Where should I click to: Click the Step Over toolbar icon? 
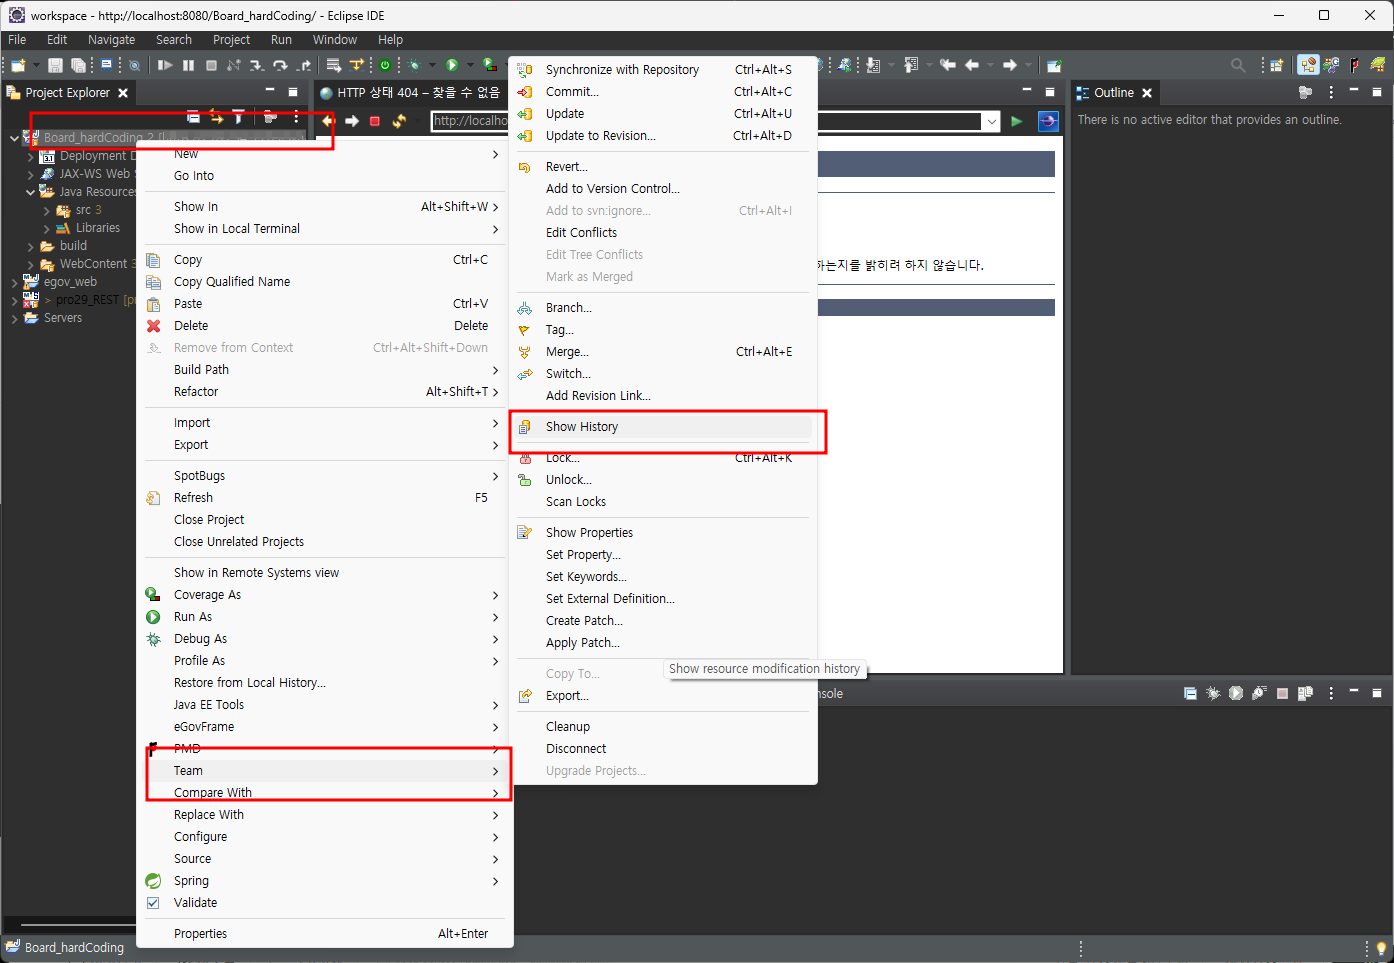[279, 65]
